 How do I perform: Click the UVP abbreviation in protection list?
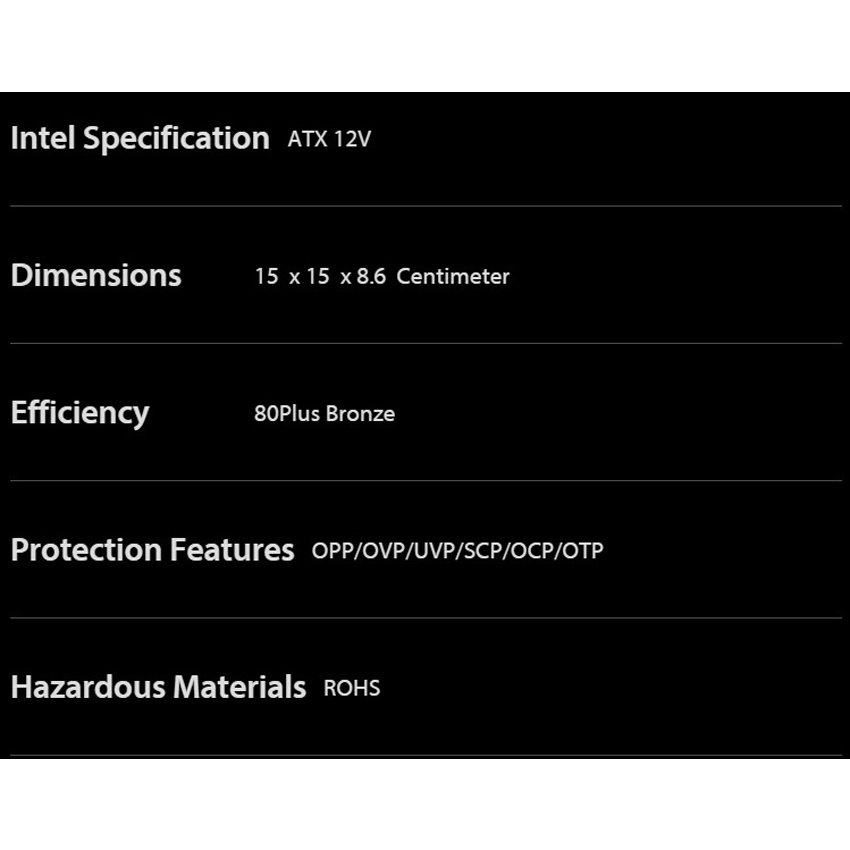tap(433, 550)
